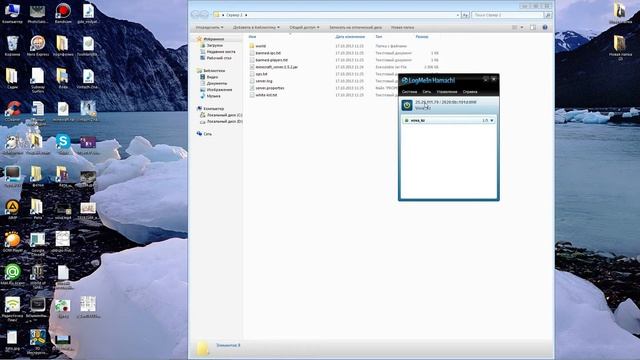This screenshot has width=640, height=360.
Task: Click the Explorer search field
Action: tap(508, 15)
